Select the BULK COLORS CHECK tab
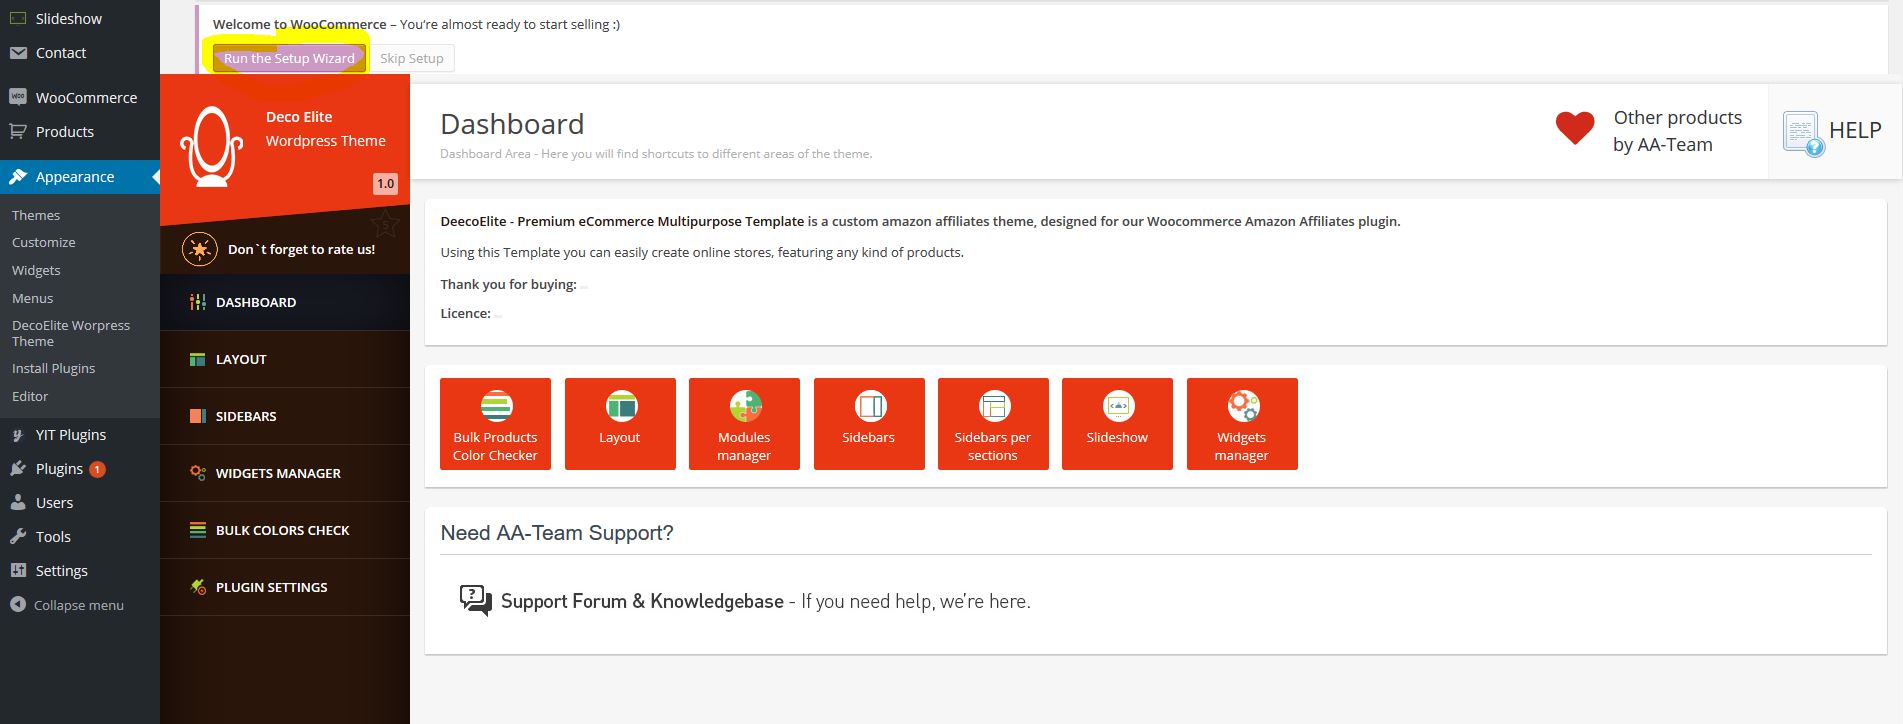This screenshot has width=1903, height=724. 285,530
